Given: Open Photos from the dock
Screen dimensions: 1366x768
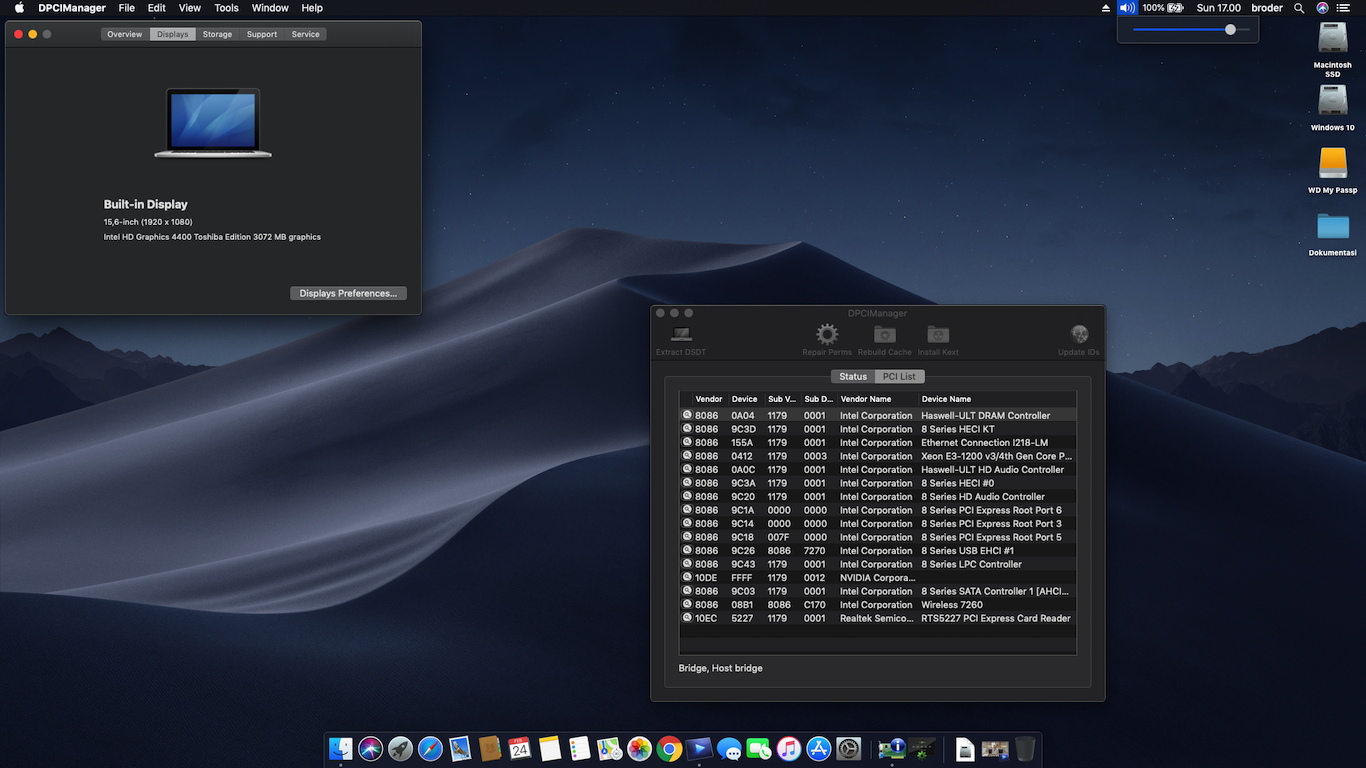Looking at the screenshot, I should pyautogui.click(x=640, y=748).
